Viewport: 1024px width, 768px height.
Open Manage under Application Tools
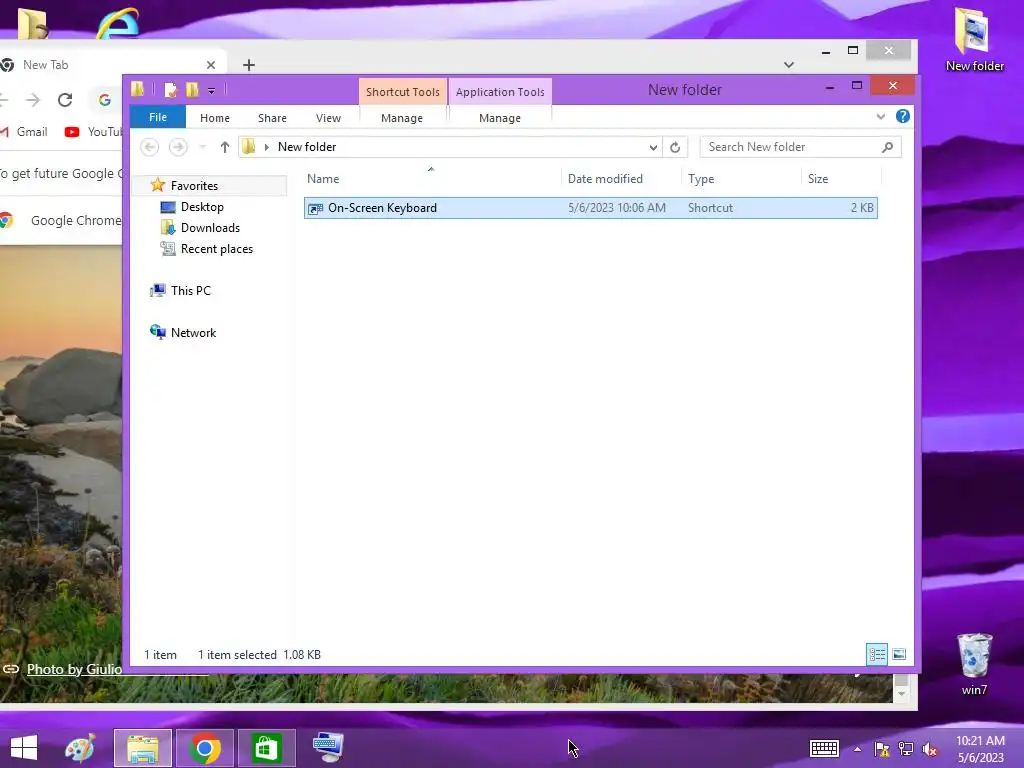[500, 118]
